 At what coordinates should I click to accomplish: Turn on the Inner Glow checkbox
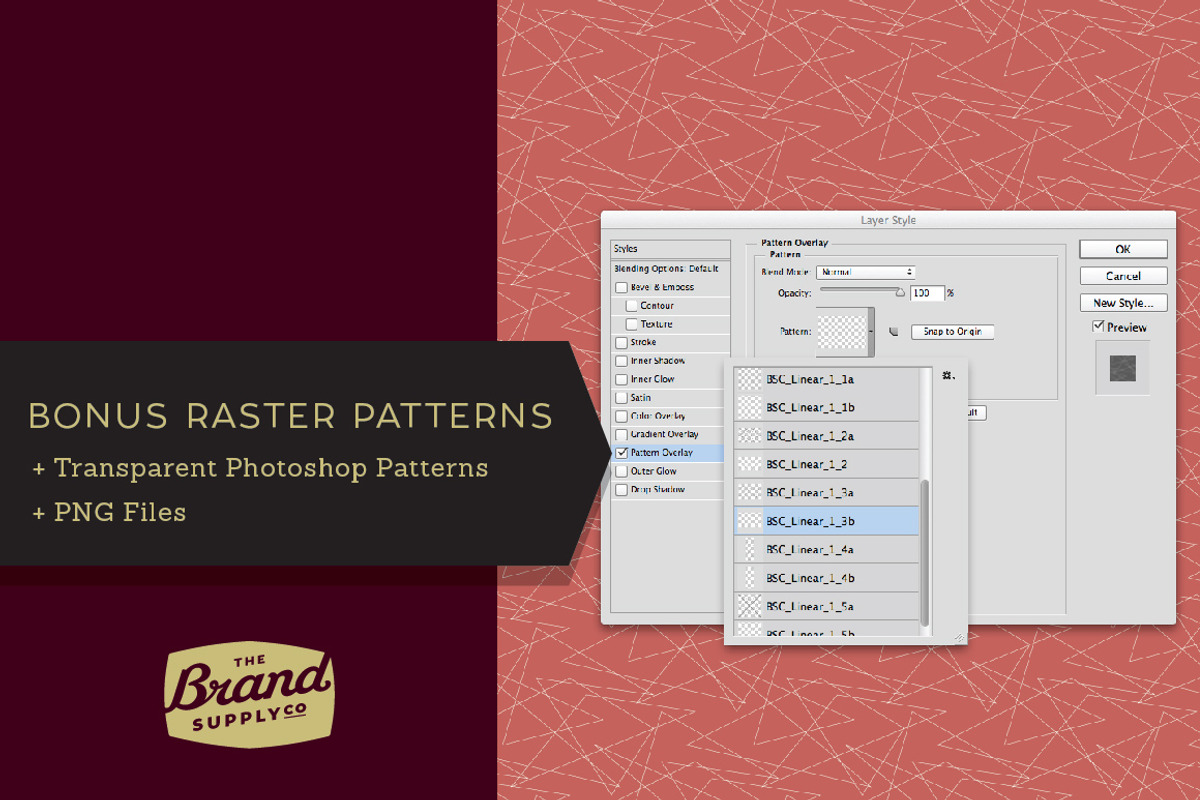(621, 380)
